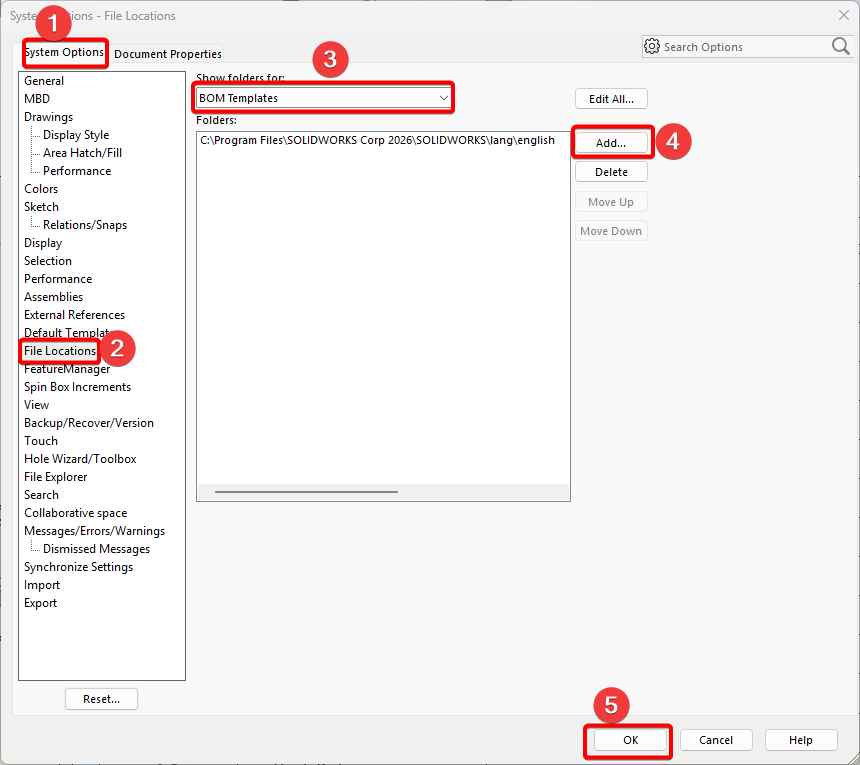Viewport: 860px width, 765px height.
Task: Open the Assemblies options category
Action: click(x=53, y=297)
